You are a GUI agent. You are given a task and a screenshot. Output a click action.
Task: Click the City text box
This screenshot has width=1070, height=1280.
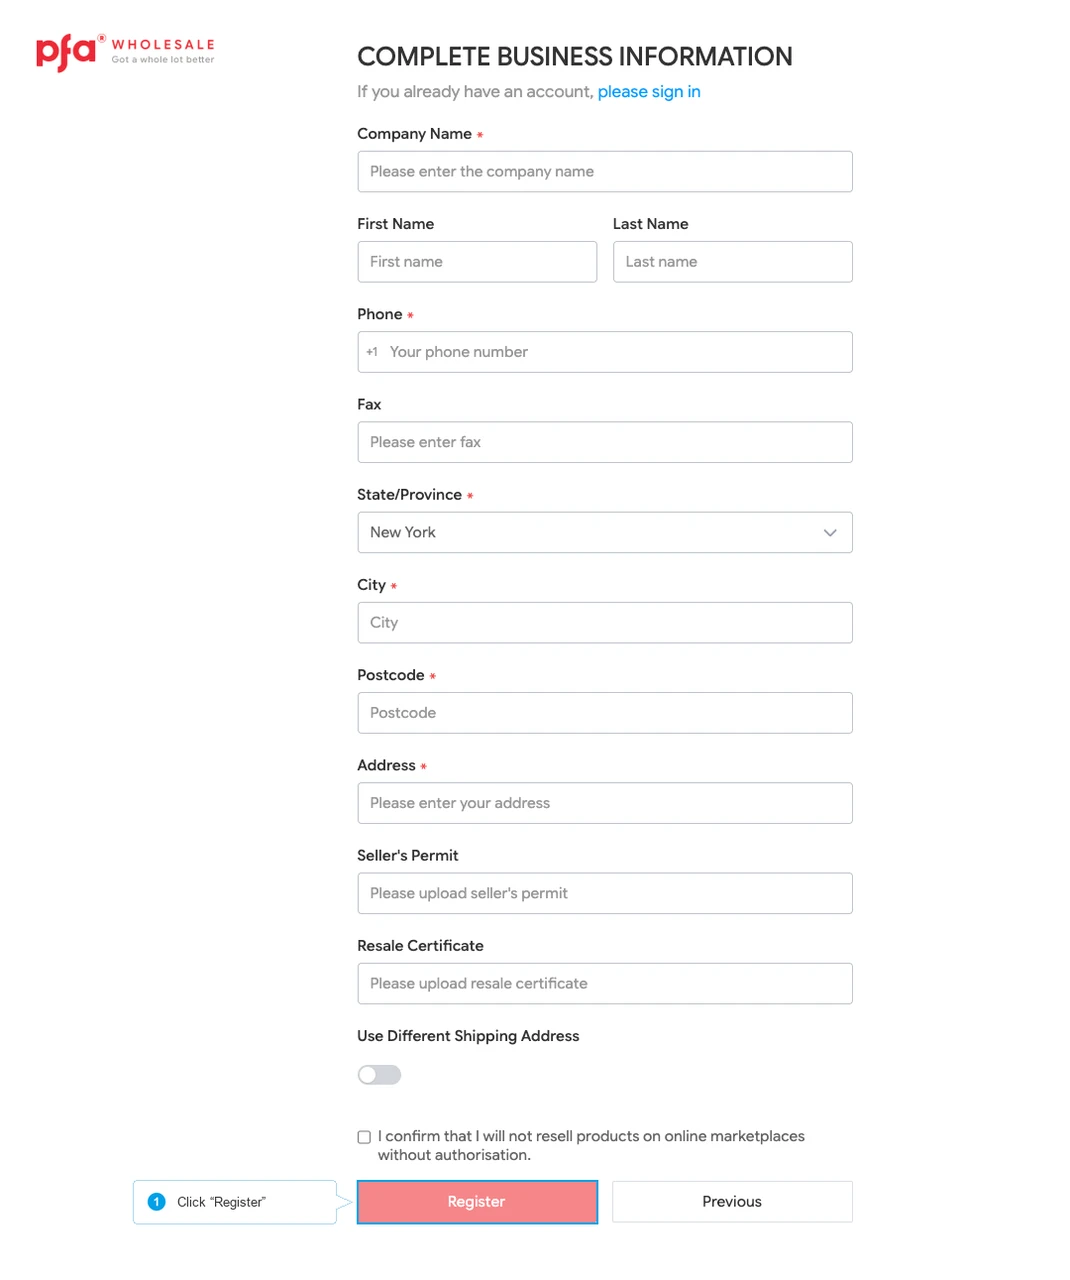605,623
